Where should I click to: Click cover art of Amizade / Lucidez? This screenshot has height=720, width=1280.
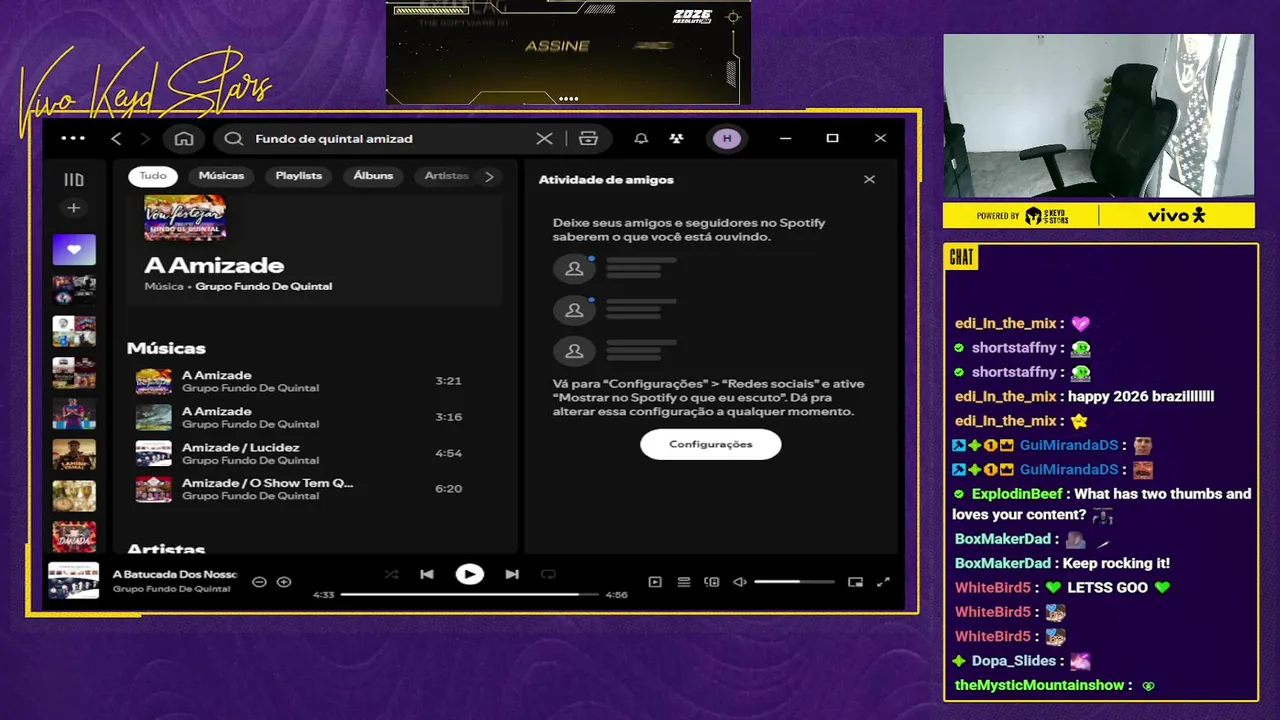click(x=154, y=453)
